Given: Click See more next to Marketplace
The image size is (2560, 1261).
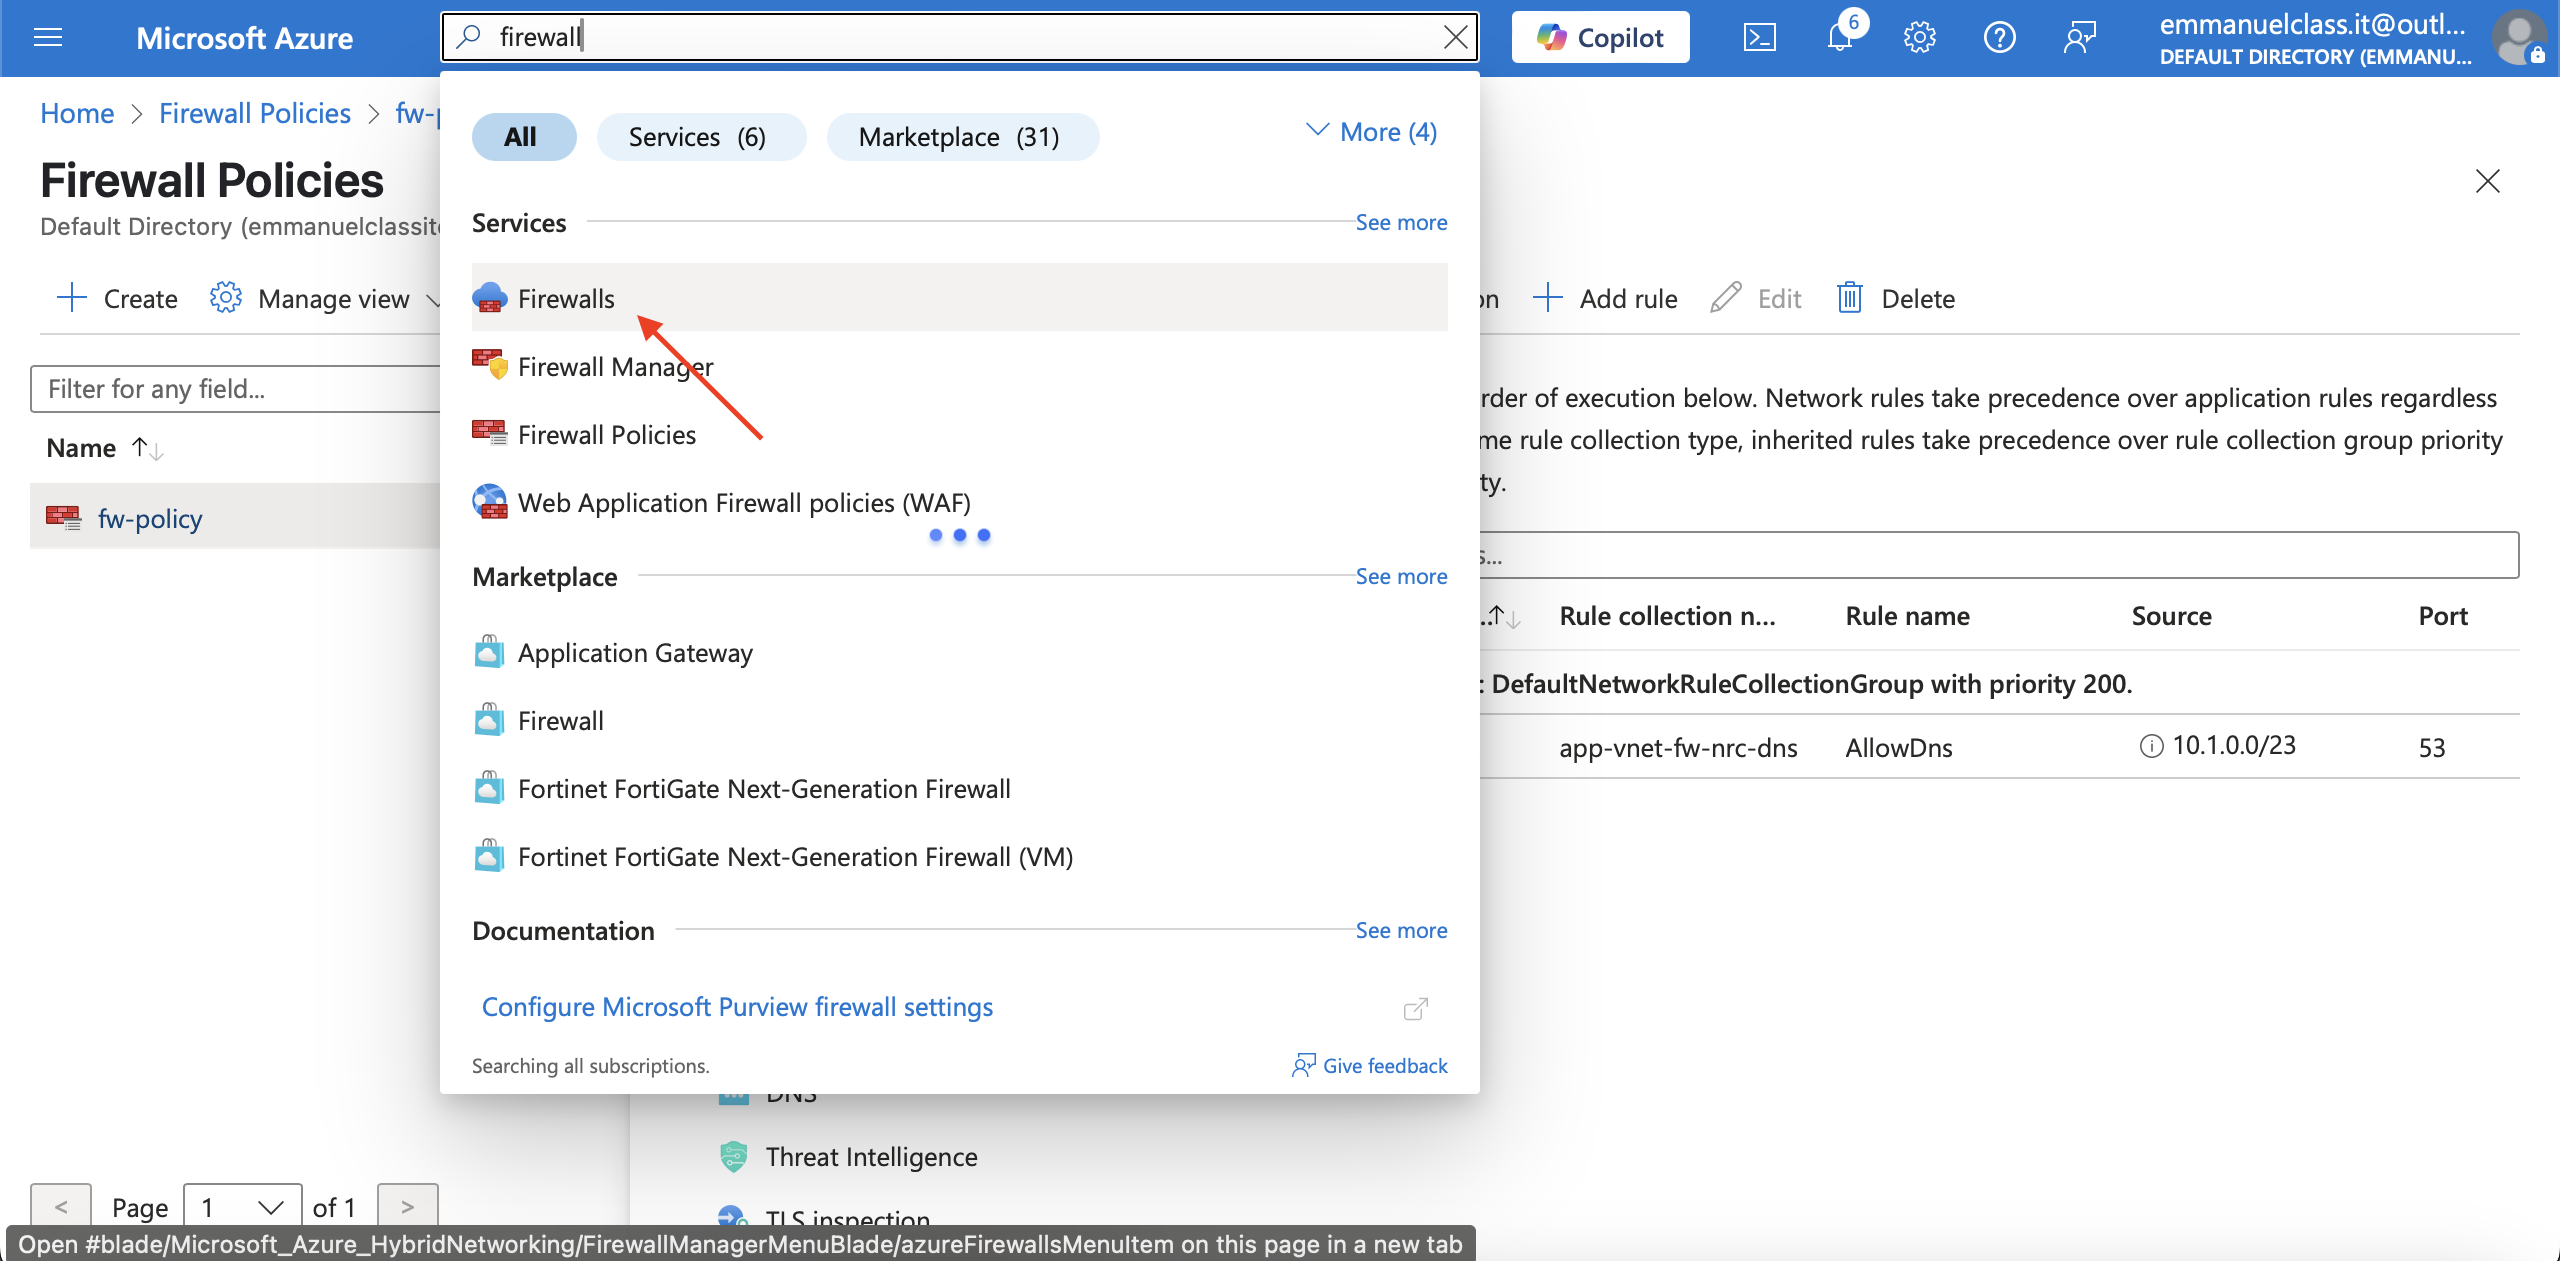Looking at the screenshot, I should pos(1401,576).
